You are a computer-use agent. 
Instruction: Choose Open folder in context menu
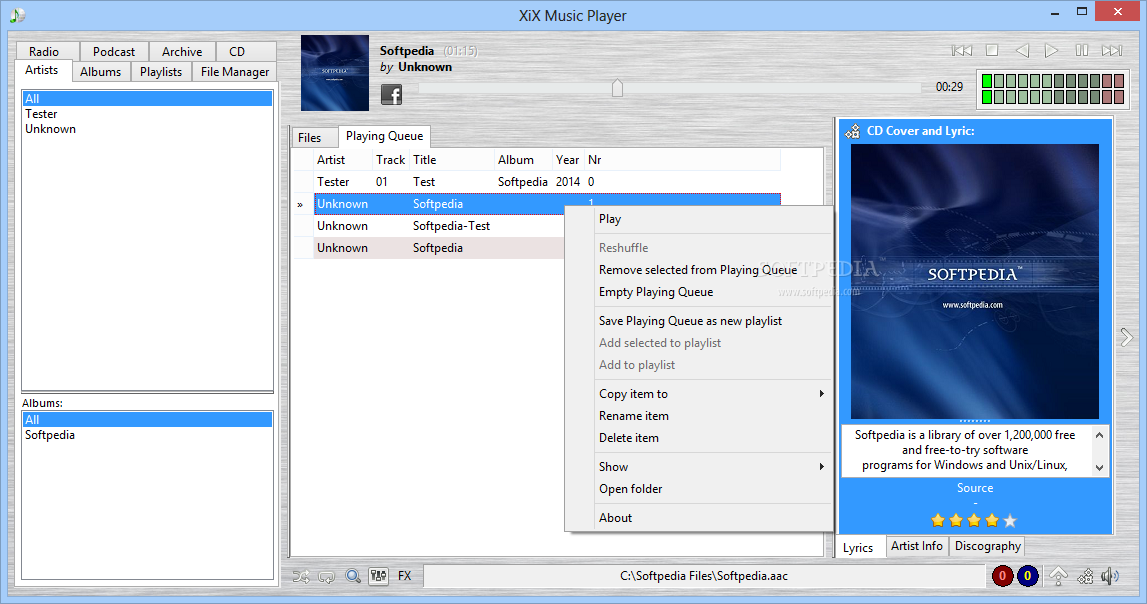(699, 488)
